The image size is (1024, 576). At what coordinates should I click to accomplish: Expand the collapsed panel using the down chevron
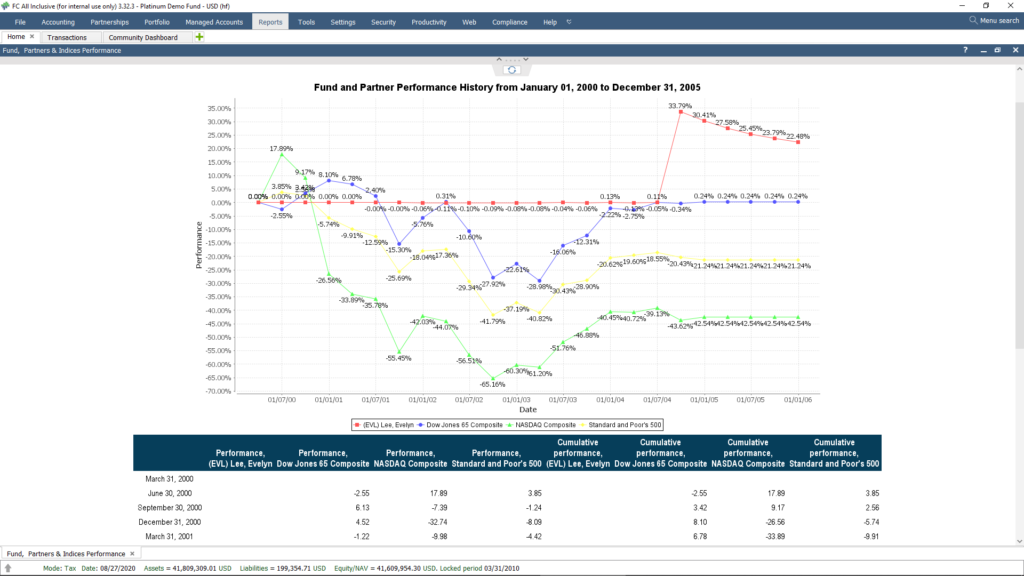[x=526, y=59]
